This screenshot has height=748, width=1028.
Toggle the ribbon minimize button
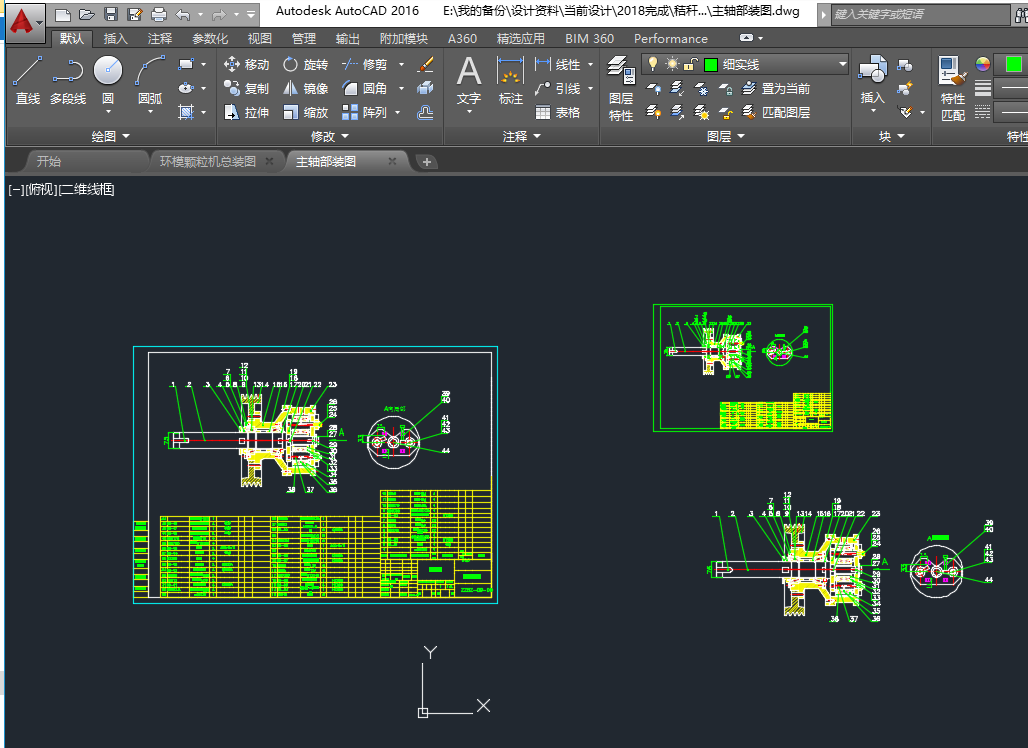746,38
